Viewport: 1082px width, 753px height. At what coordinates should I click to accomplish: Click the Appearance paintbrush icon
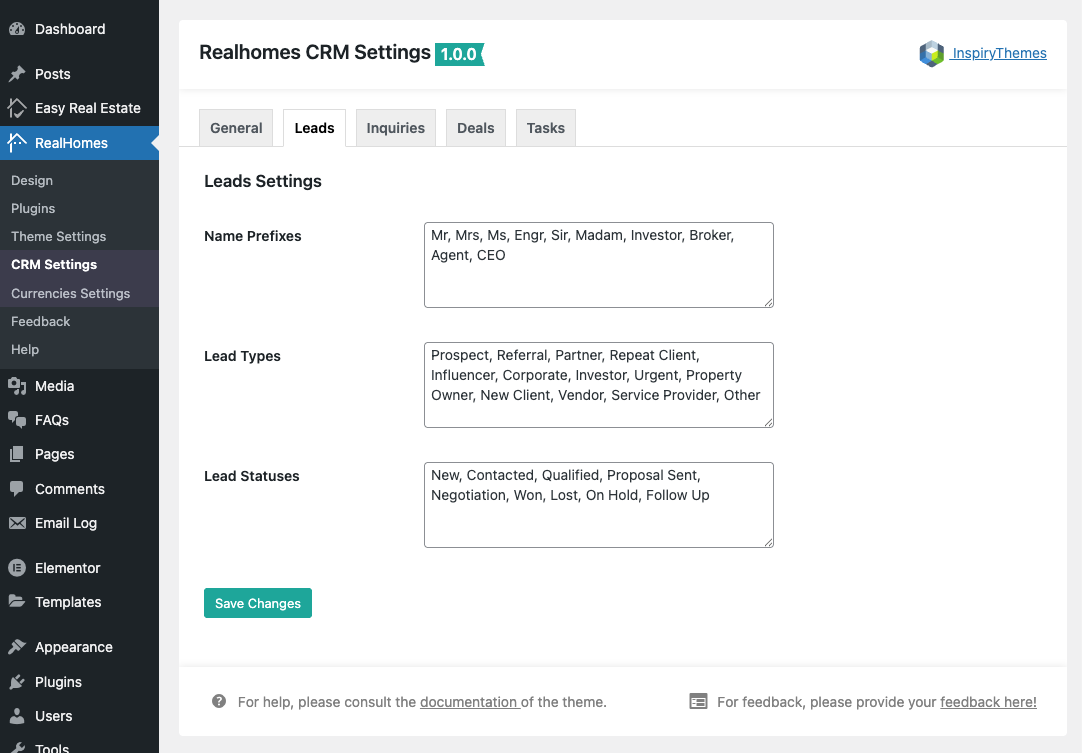tap(17, 647)
